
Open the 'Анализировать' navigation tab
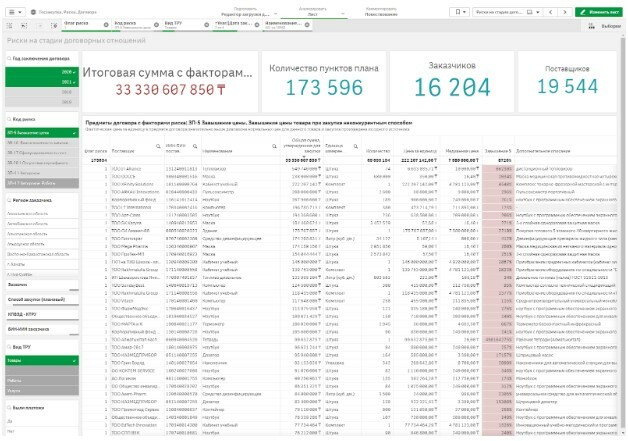pos(313,11)
